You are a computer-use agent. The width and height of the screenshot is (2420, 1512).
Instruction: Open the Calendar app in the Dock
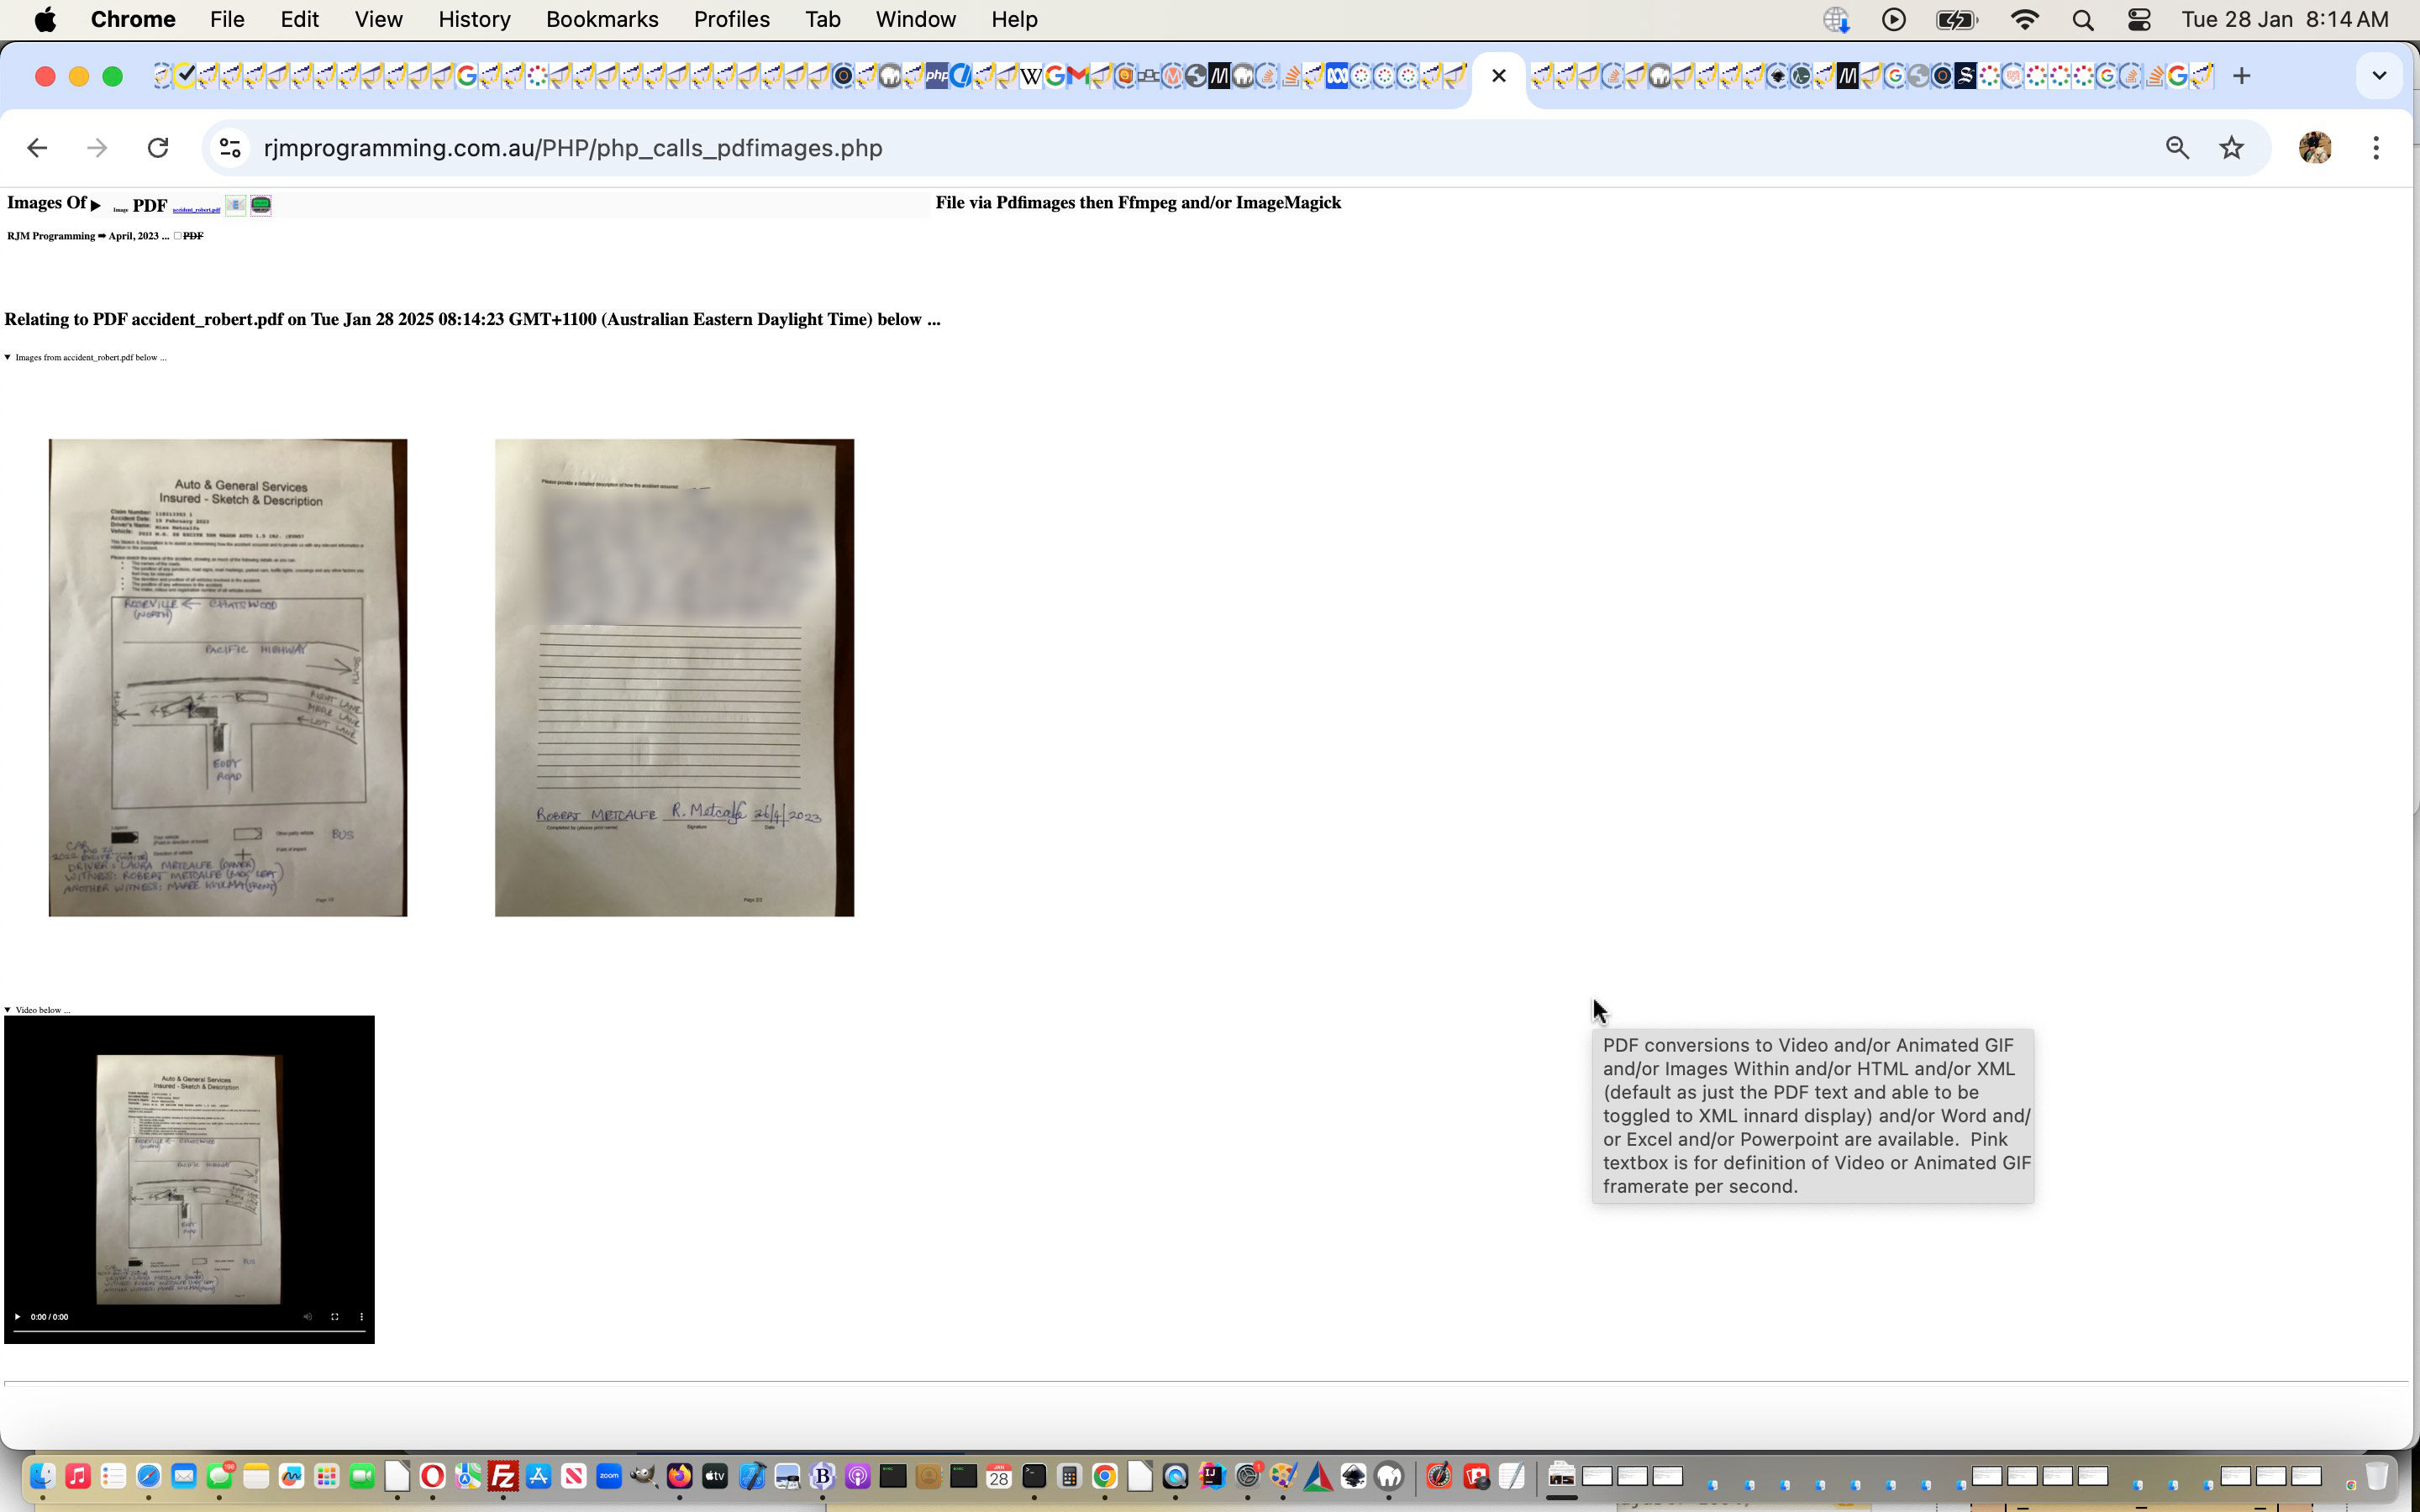tap(998, 1476)
